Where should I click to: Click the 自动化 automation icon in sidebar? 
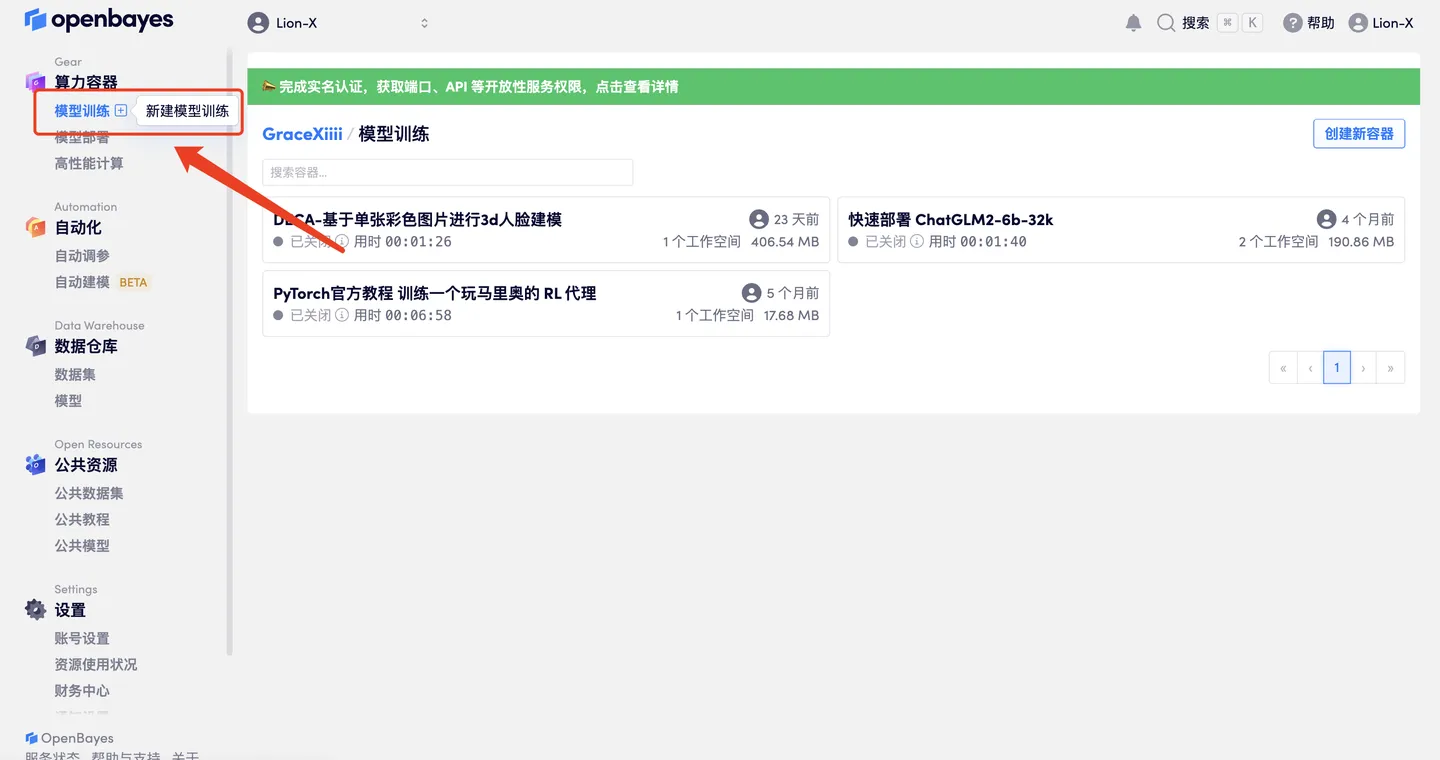[33, 227]
